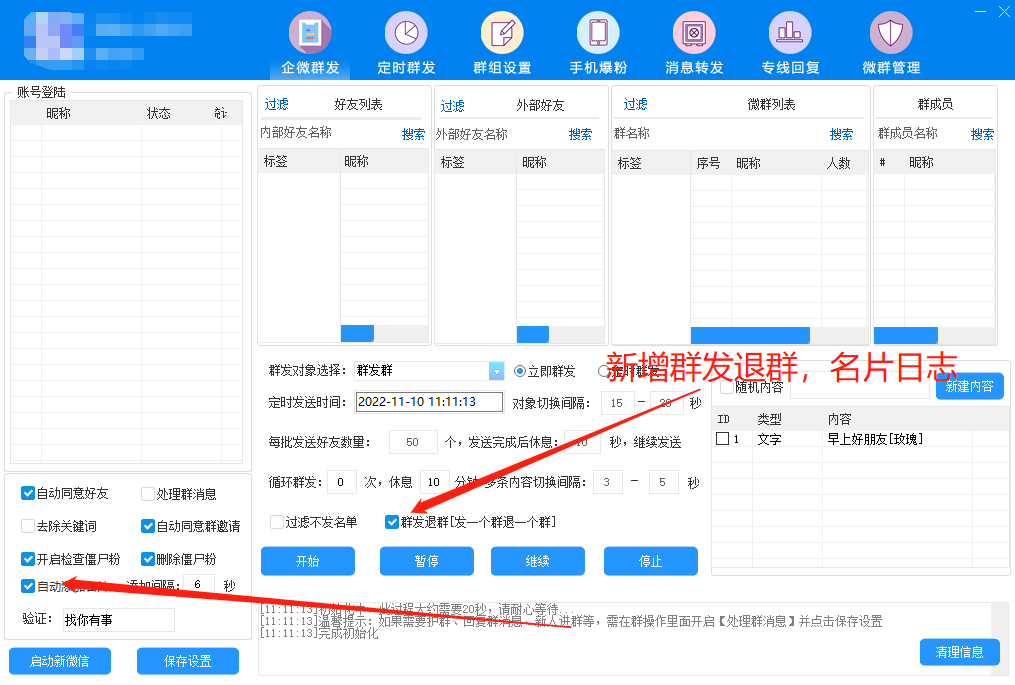Toggle the 自动同意好友 checkbox
Viewport: 1015px width, 685px height.
28,494
